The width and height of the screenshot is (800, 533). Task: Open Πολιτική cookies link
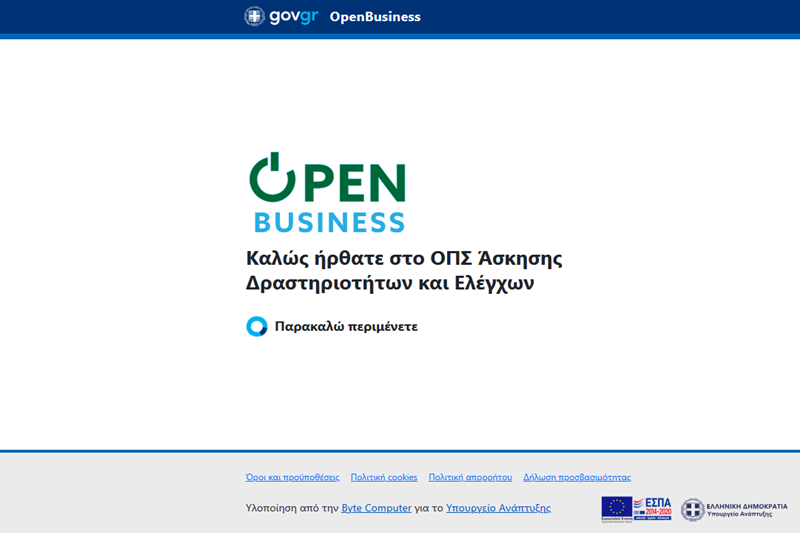point(384,477)
